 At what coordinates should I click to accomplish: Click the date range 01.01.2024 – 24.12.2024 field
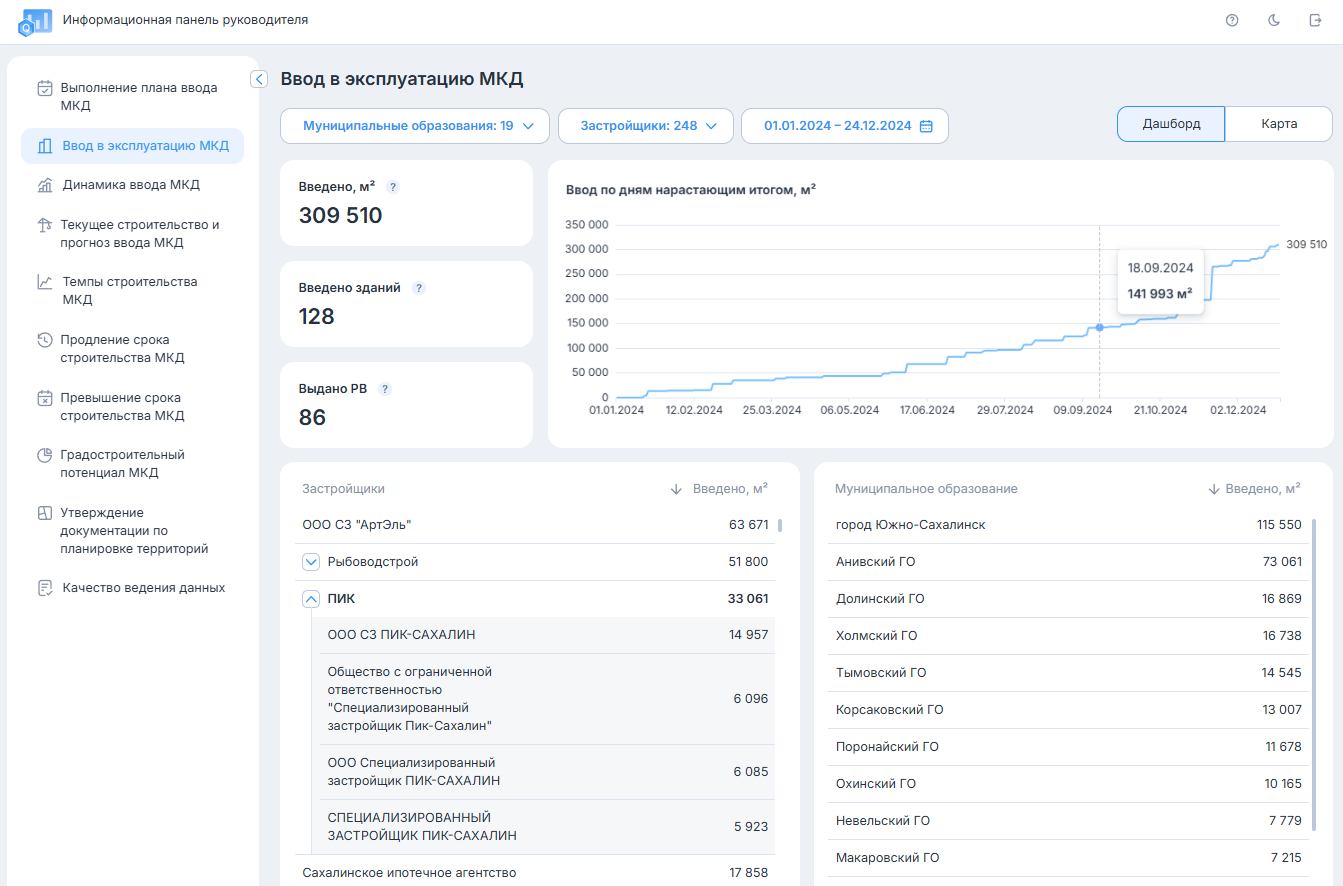pyautogui.click(x=845, y=126)
